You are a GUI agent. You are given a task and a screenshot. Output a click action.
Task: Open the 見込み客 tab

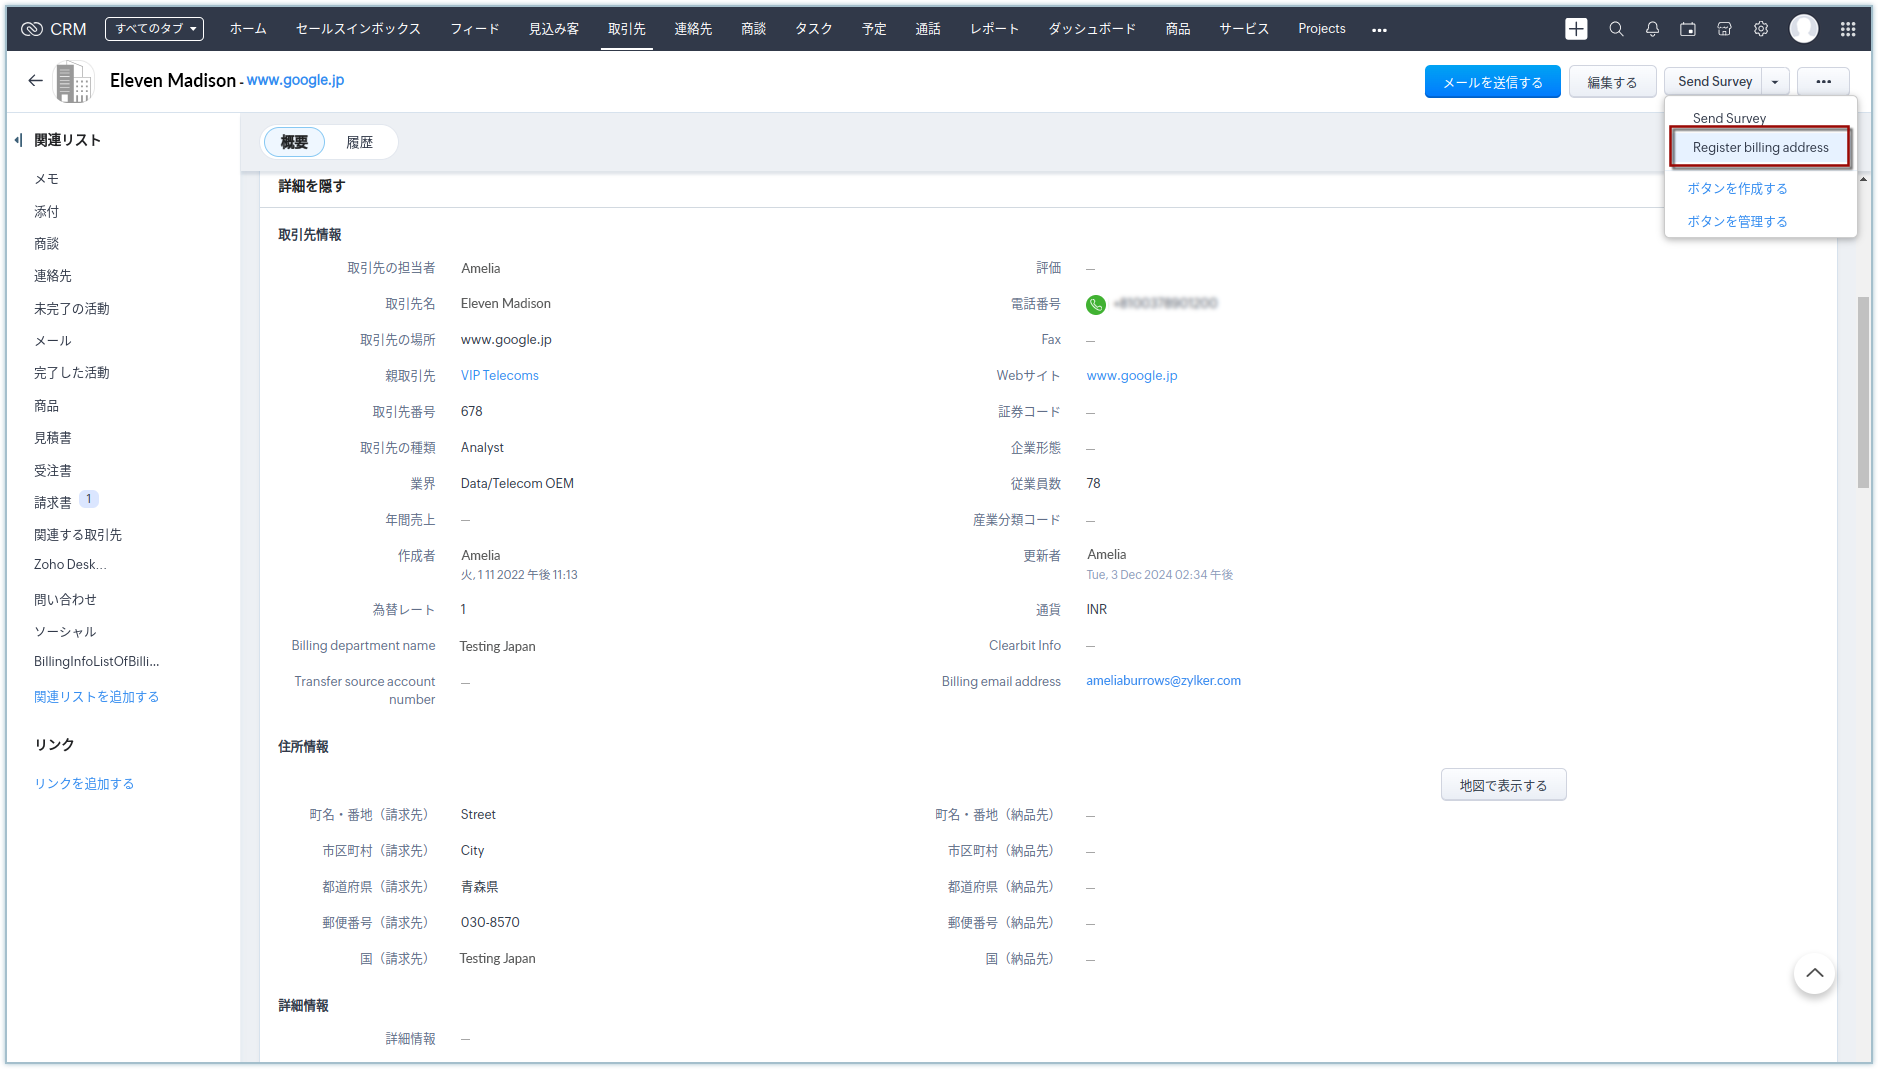pos(554,29)
